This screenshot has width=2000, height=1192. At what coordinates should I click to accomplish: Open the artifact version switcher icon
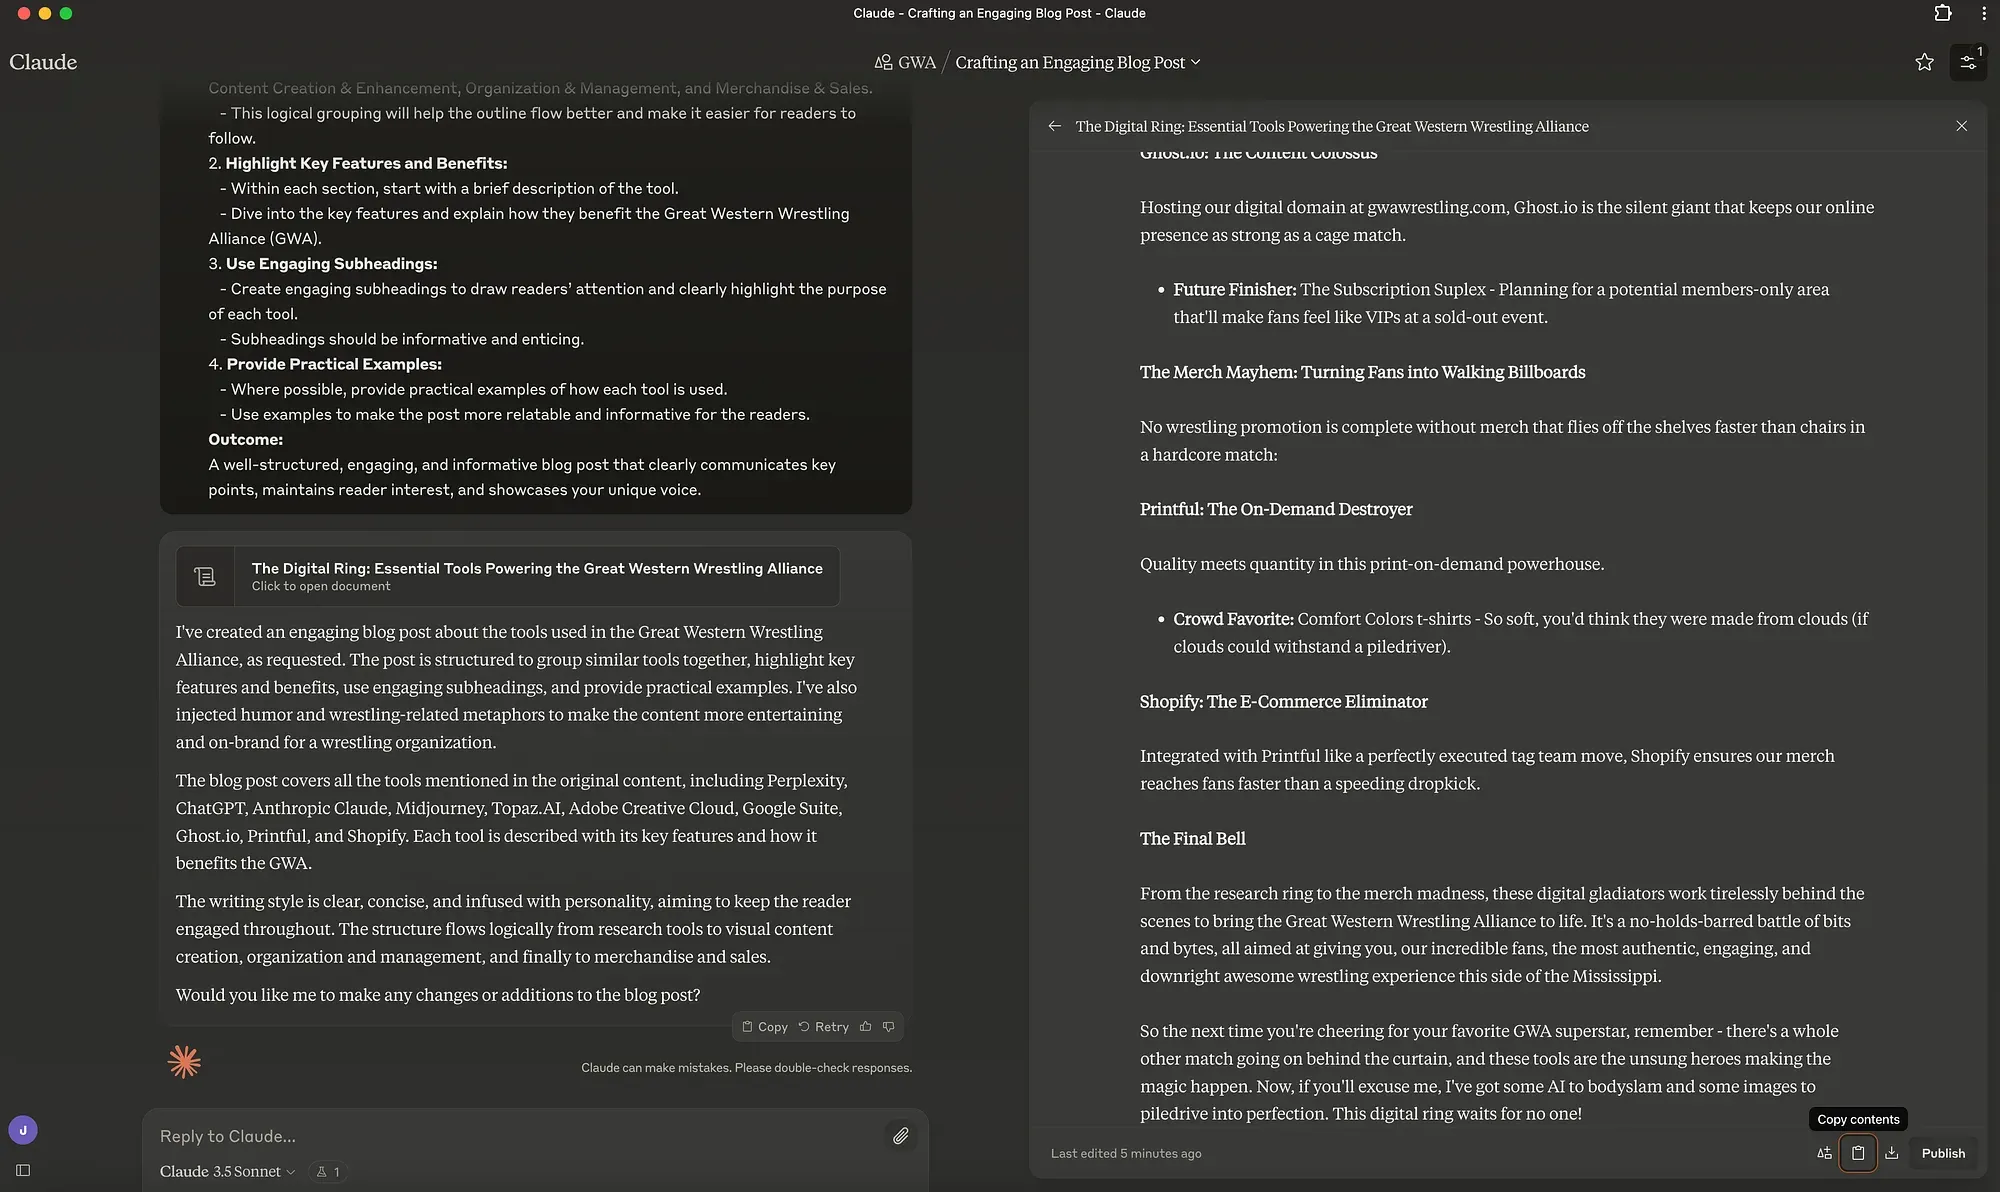[x=1824, y=1153]
